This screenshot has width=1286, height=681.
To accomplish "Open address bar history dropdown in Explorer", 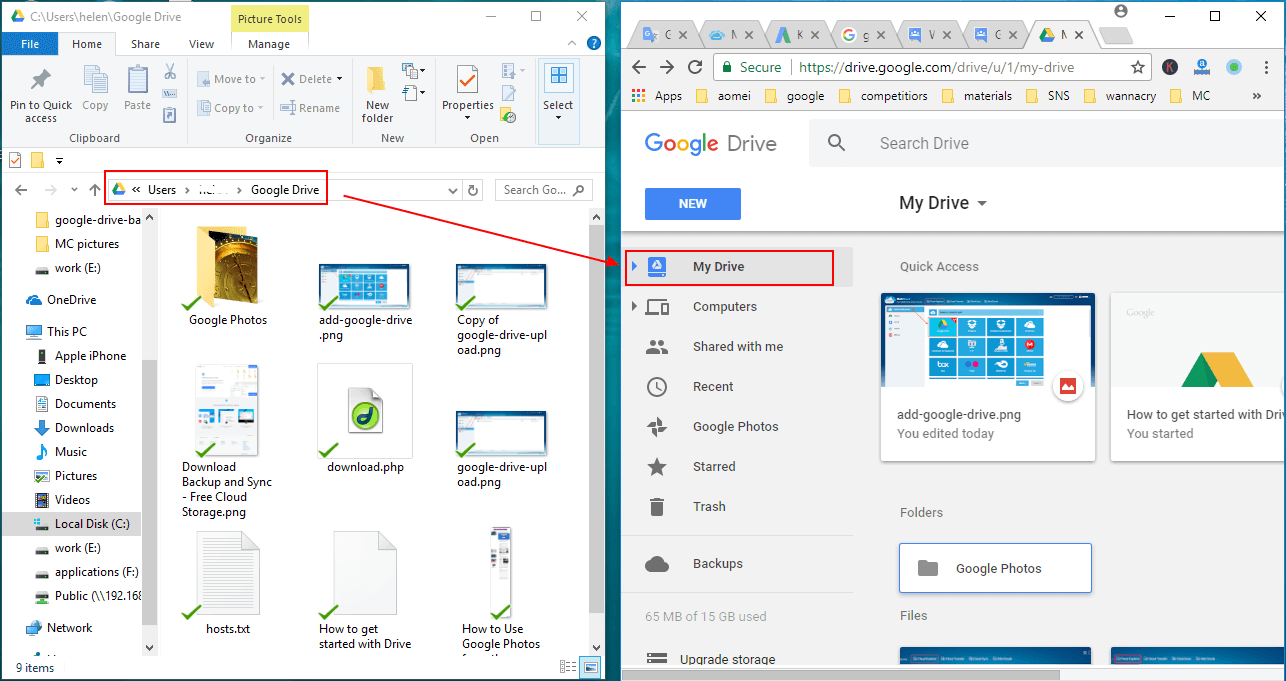I will coord(454,190).
